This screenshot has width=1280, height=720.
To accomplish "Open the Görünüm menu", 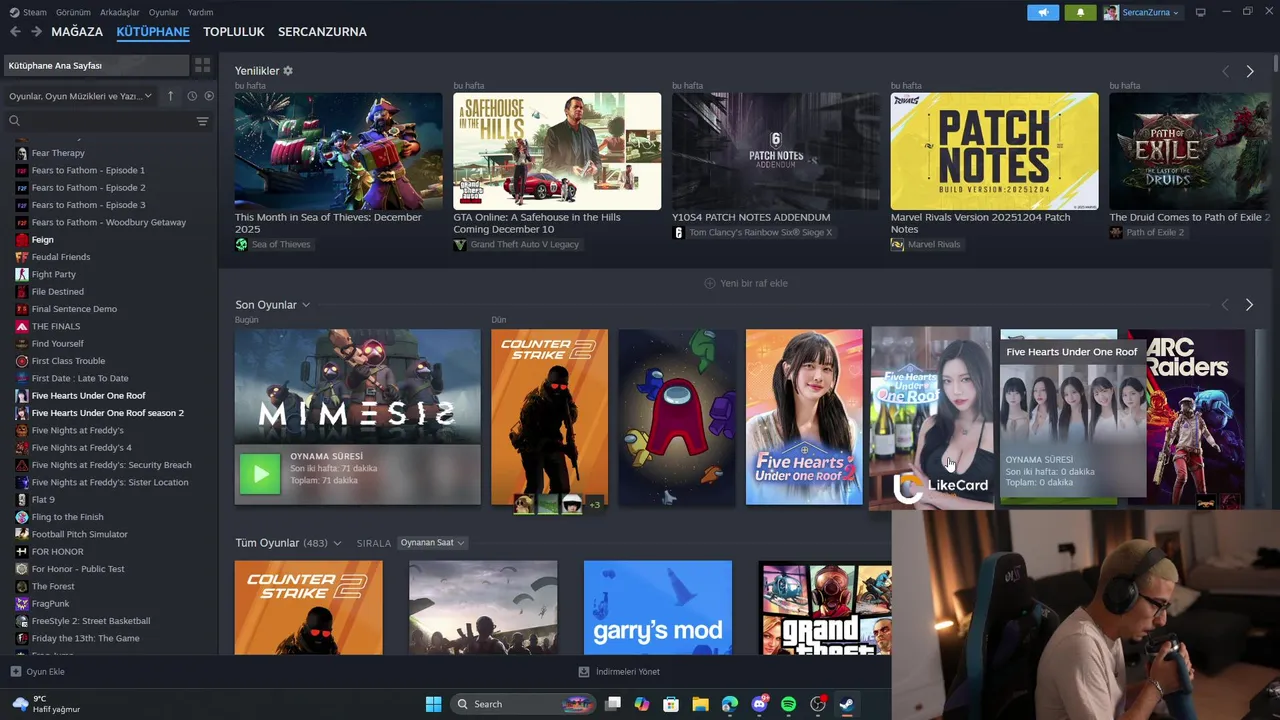I will (x=73, y=12).
